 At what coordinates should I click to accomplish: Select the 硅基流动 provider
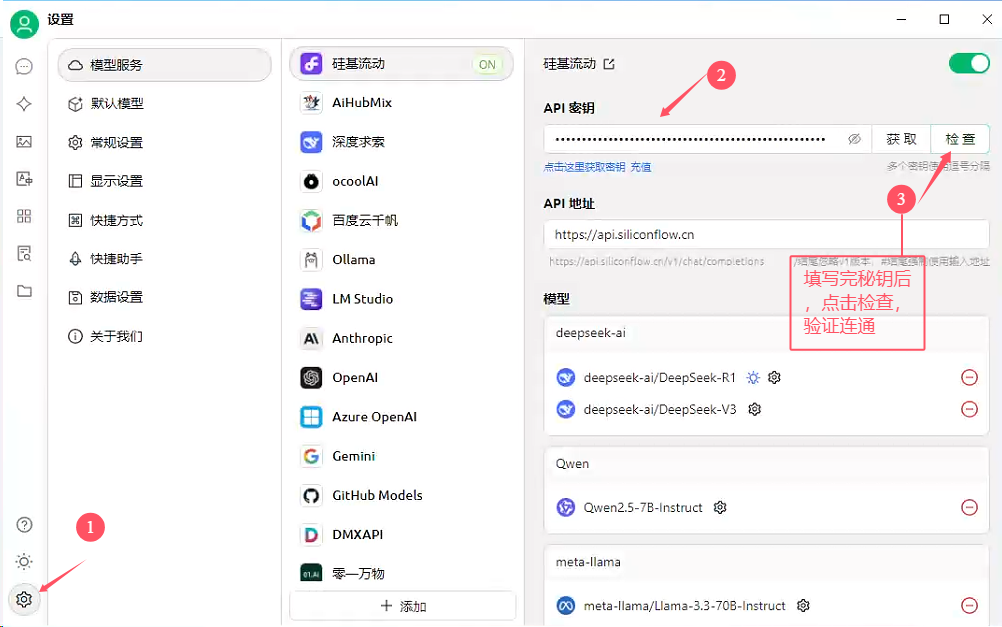(402, 64)
